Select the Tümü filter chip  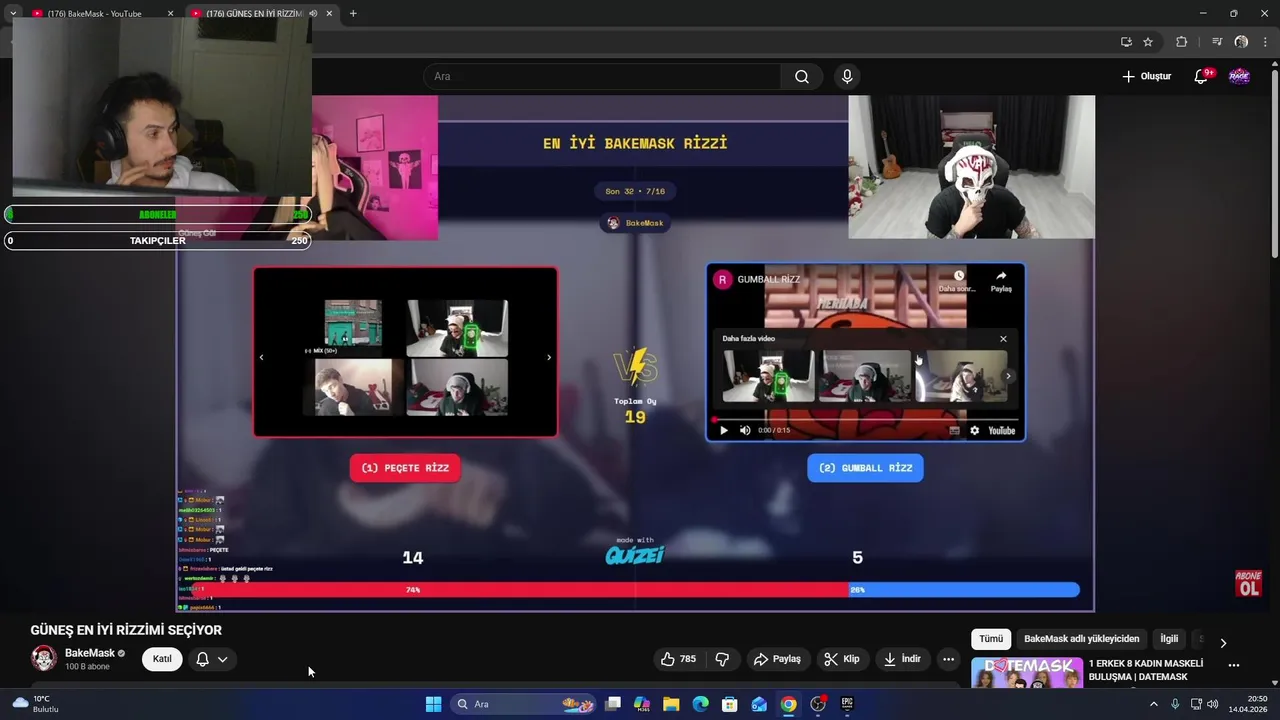click(x=991, y=639)
